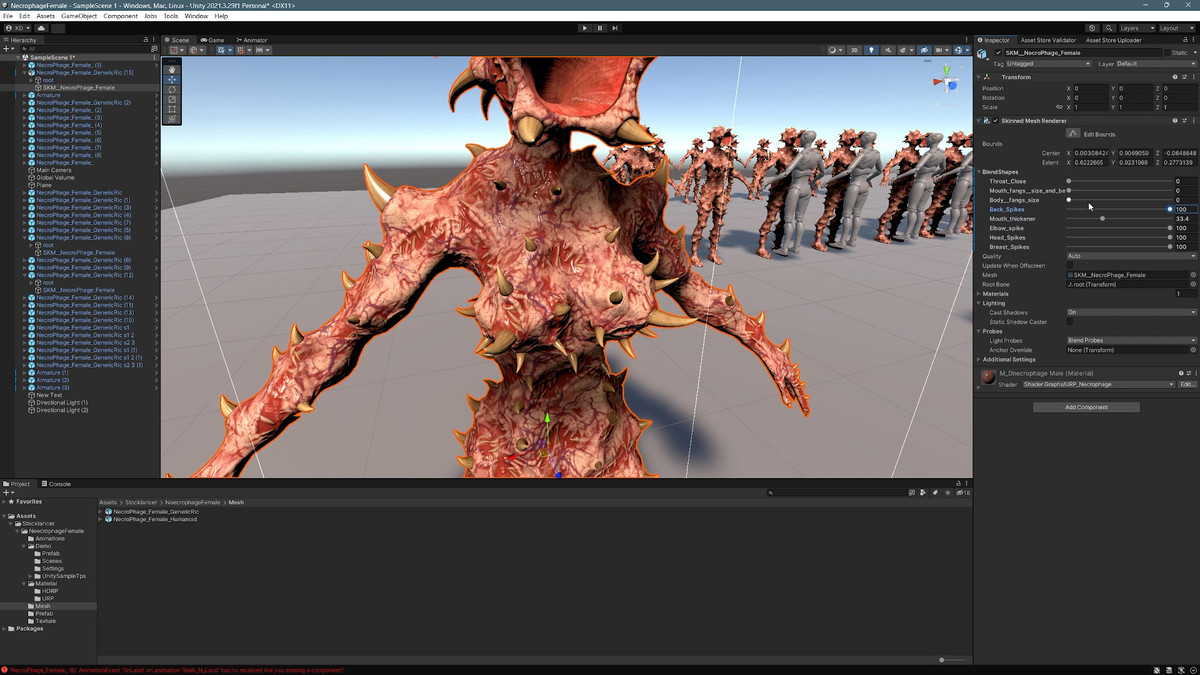Select the Rect tool in Scene overlay

pos(172,109)
